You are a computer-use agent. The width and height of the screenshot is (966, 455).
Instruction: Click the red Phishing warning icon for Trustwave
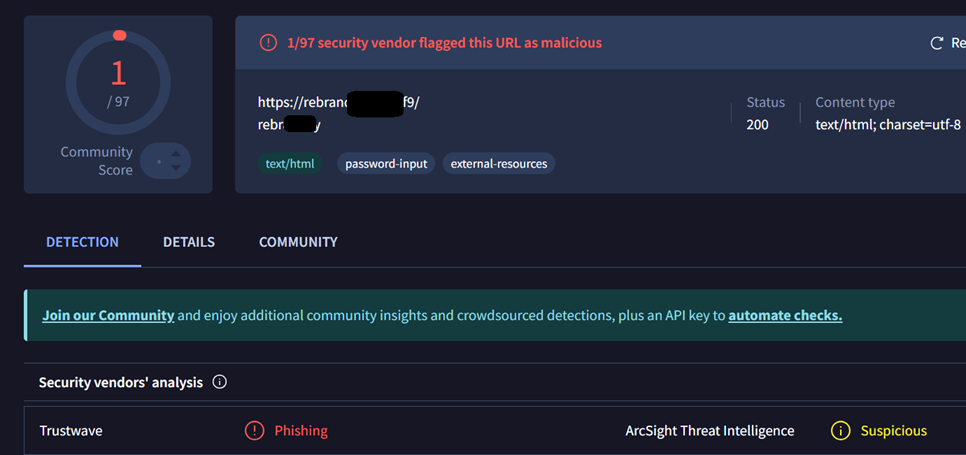tap(254, 430)
